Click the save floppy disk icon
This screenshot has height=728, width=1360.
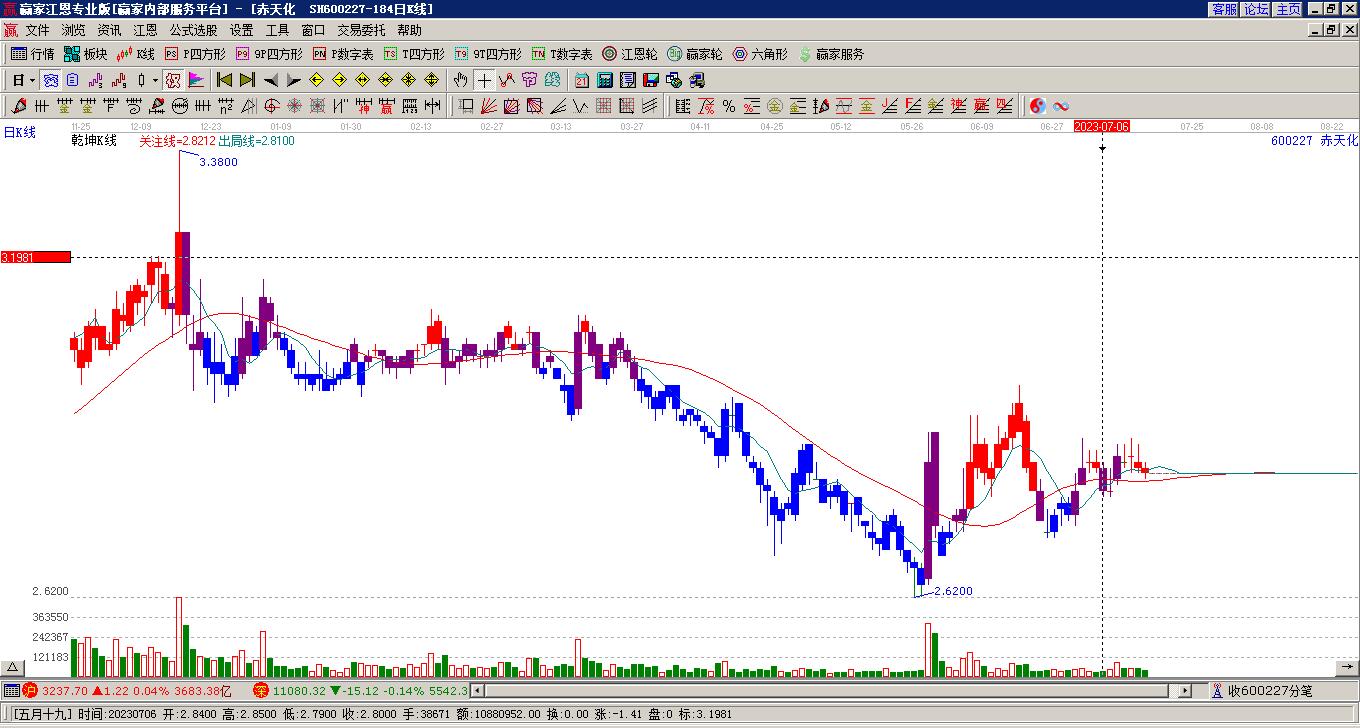[650, 80]
